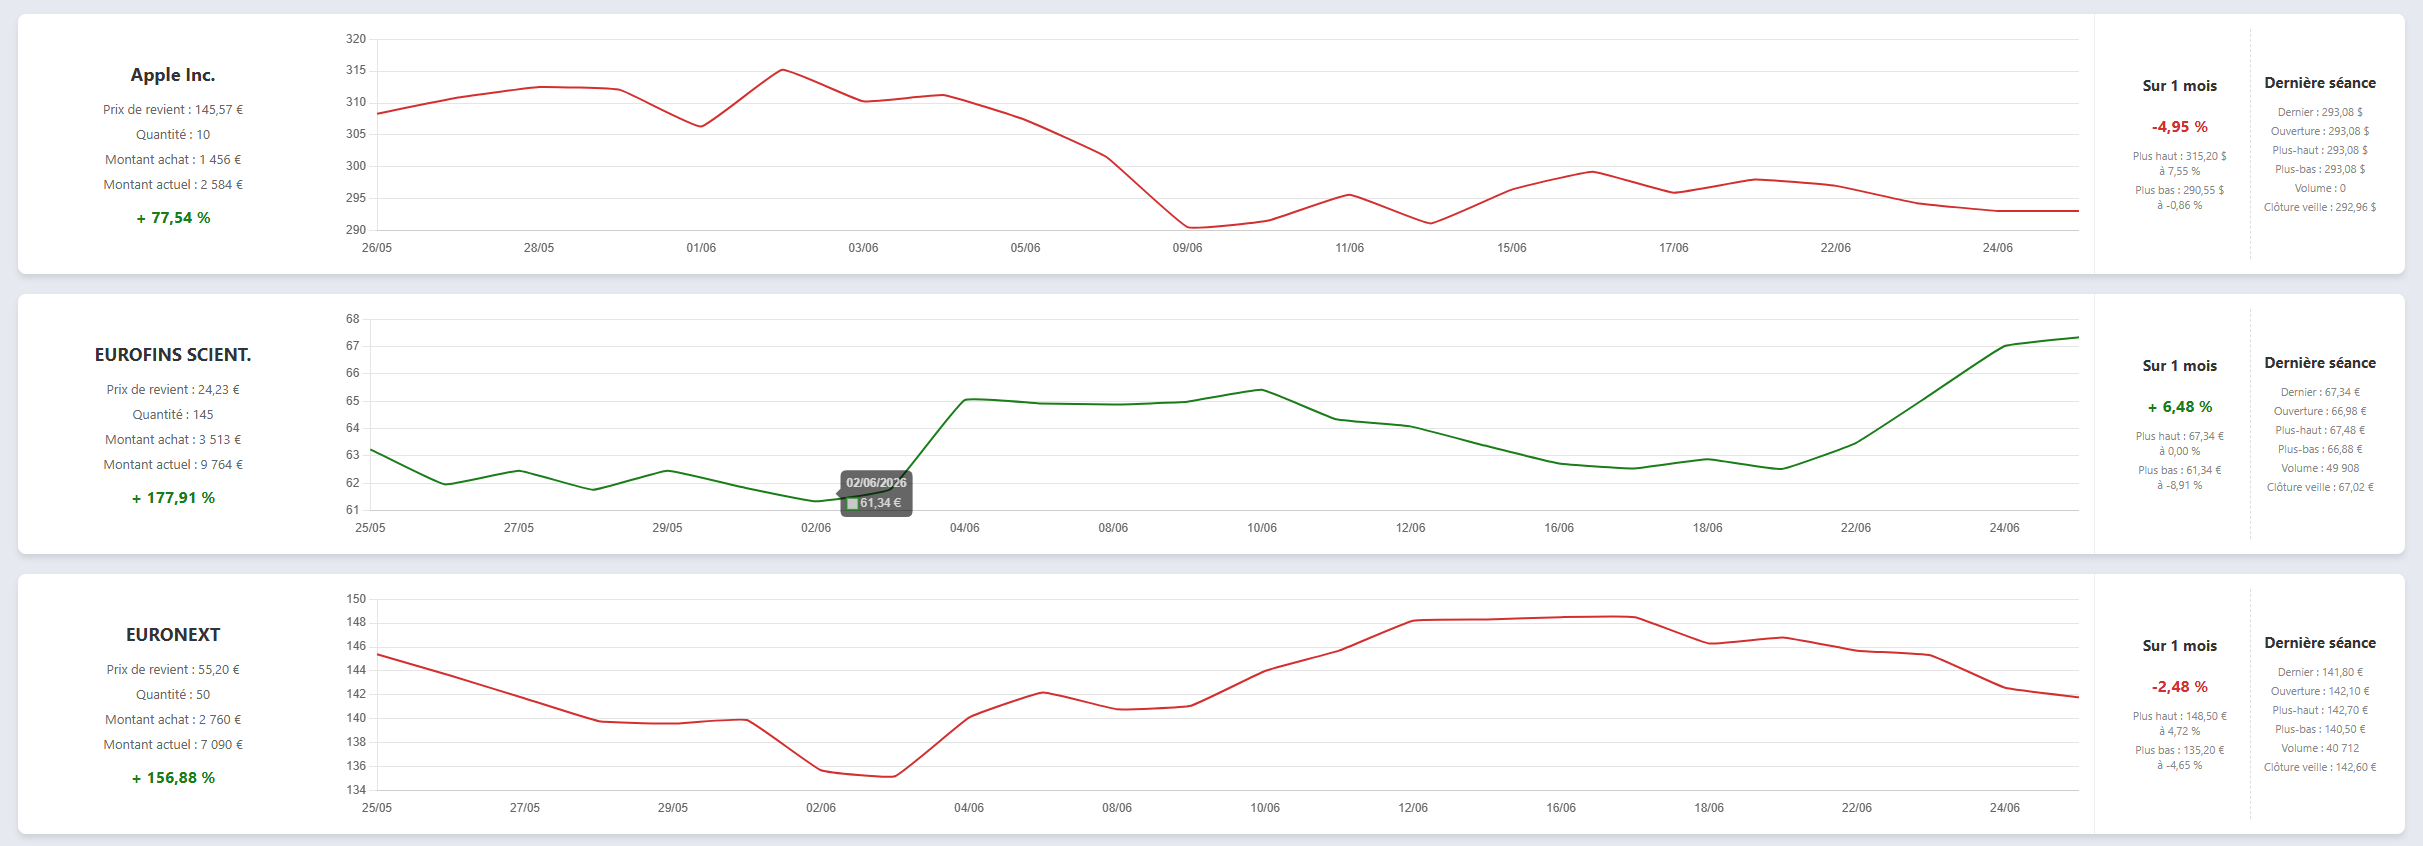Image resolution: width=2423 pixels, height=846 pixels.
Task: Click Apple 'Ouverture : 293,08 $' line
Action: (x=2320, y=131)
